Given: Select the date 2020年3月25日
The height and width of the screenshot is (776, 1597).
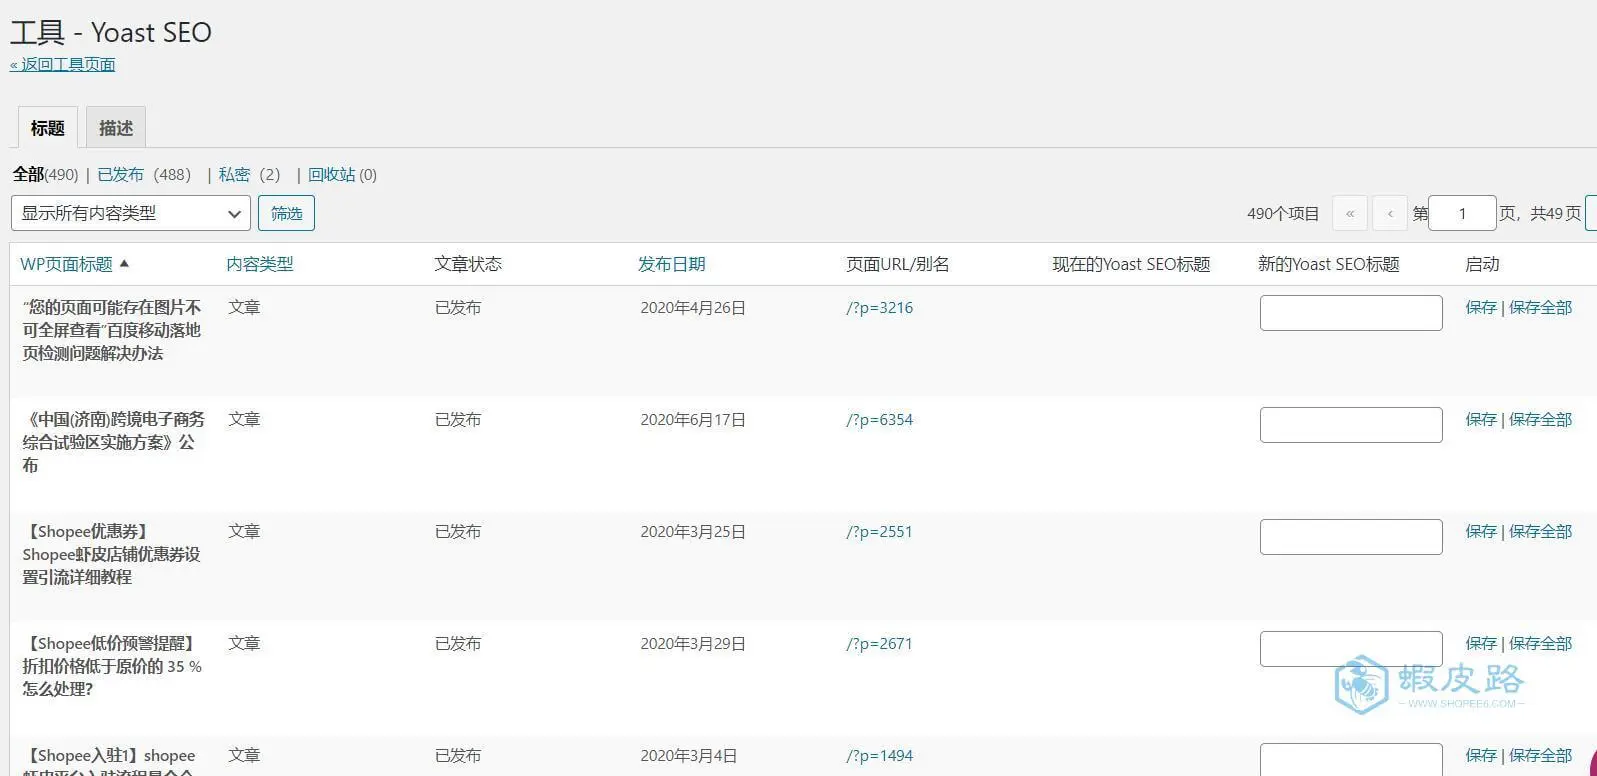Looking at the screenshot, I should pos(693,532).
